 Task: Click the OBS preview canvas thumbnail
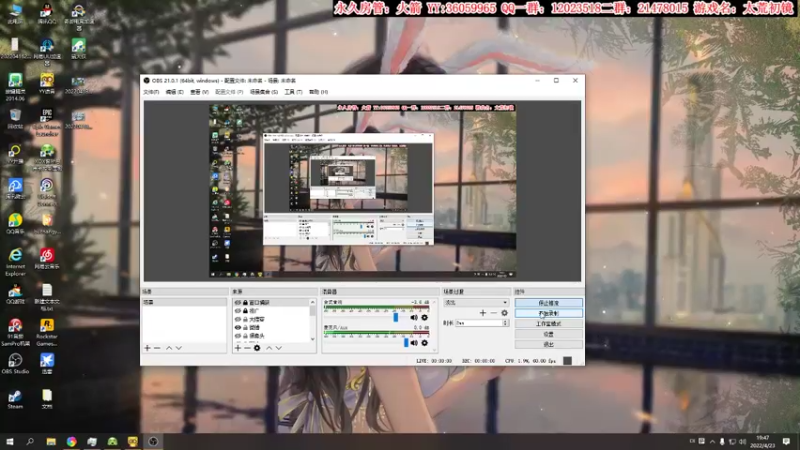[362, 191]
